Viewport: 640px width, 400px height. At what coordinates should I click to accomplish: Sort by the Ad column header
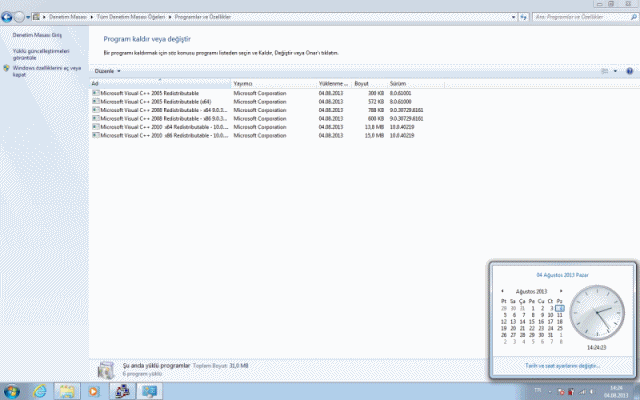(160, 83)
